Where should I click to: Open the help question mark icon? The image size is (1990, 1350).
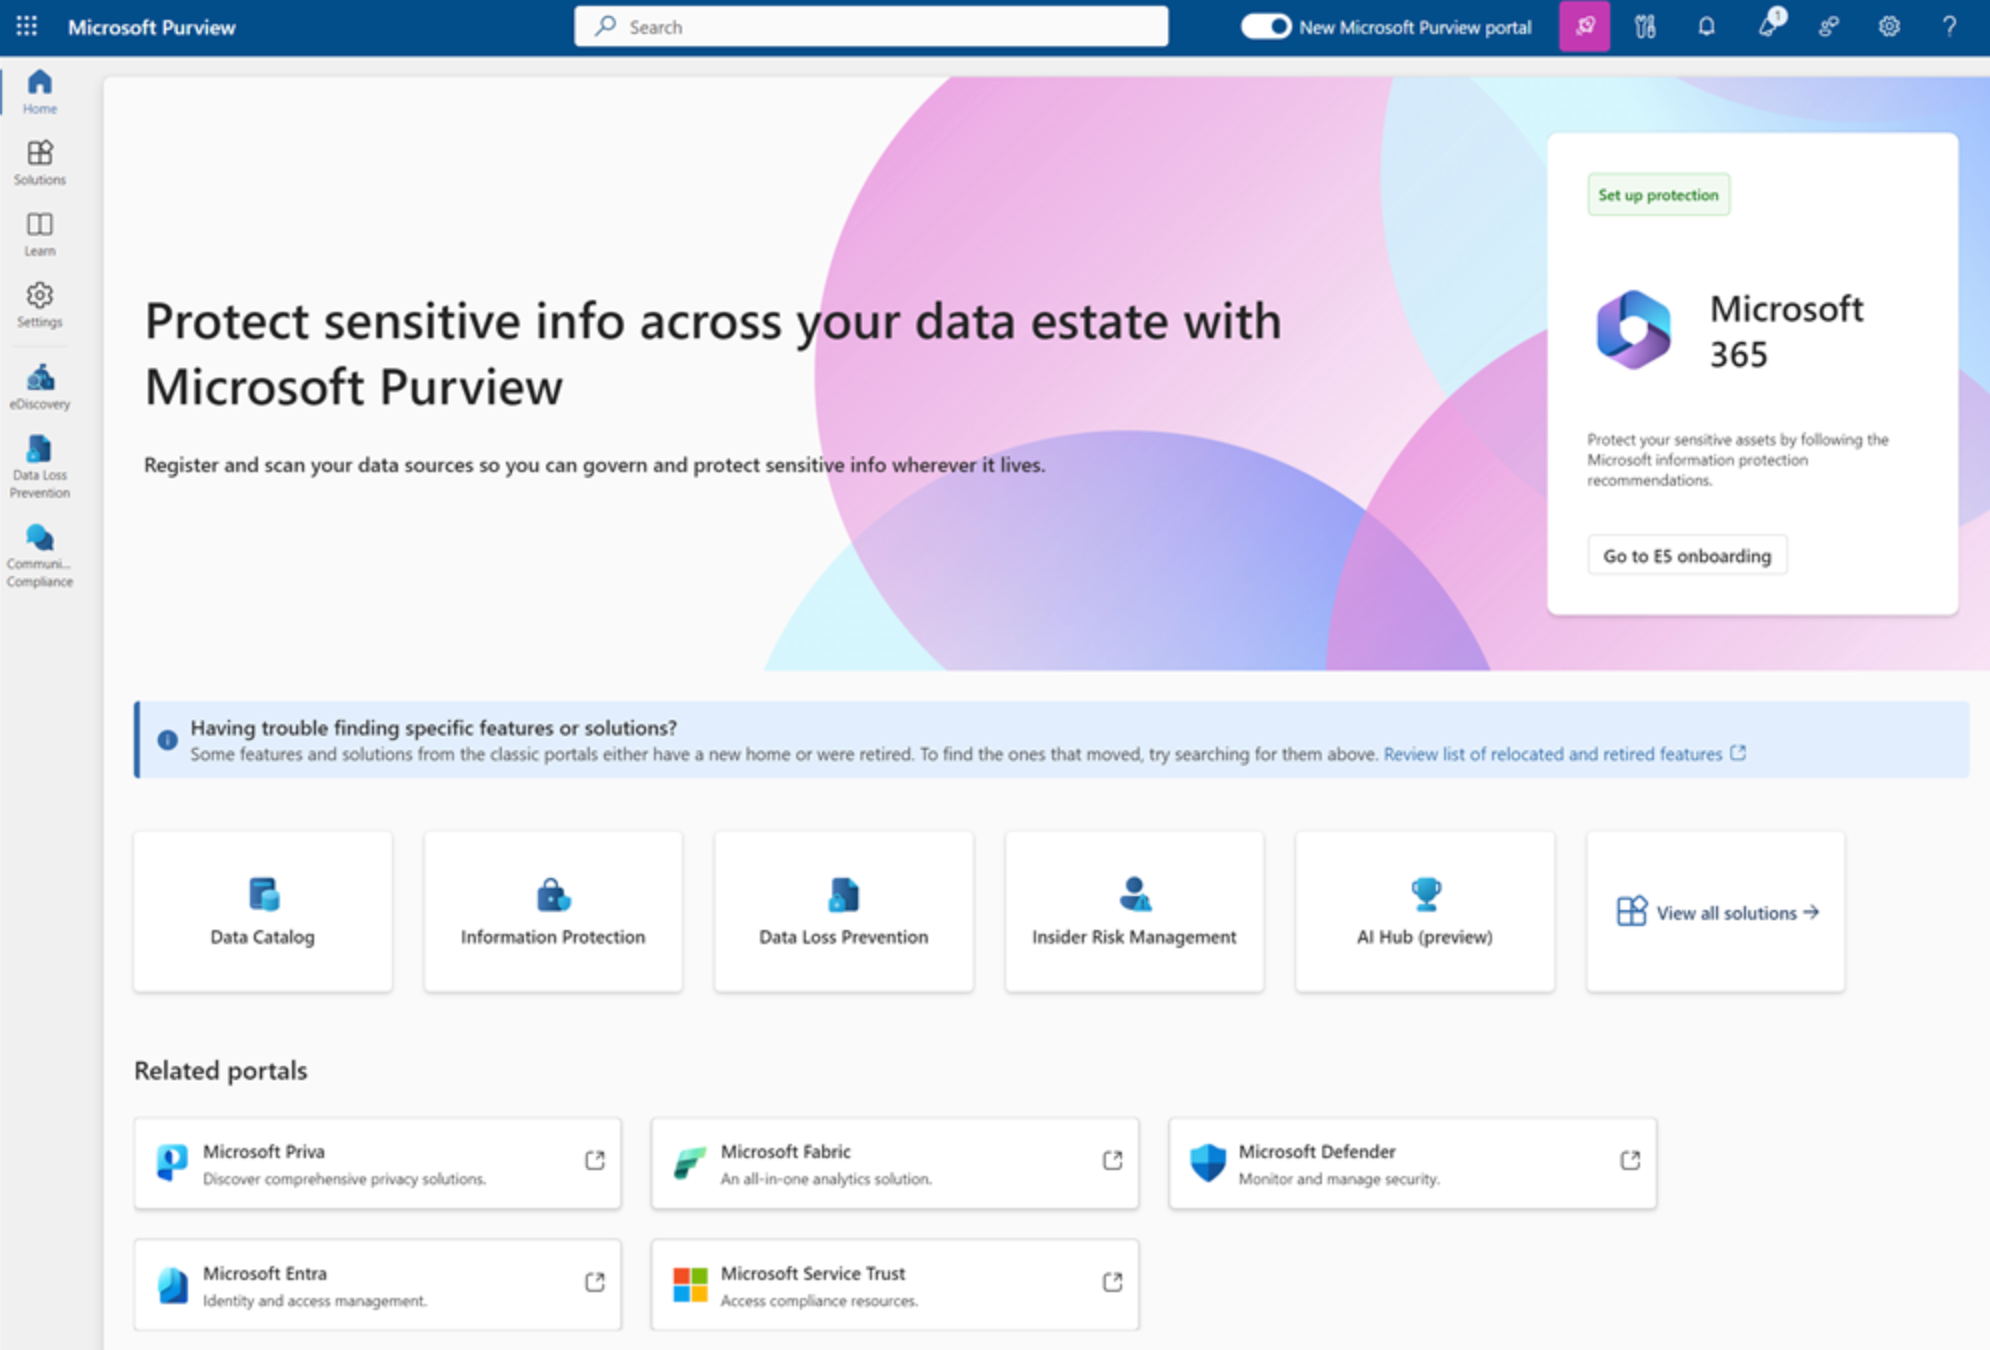1949,27
